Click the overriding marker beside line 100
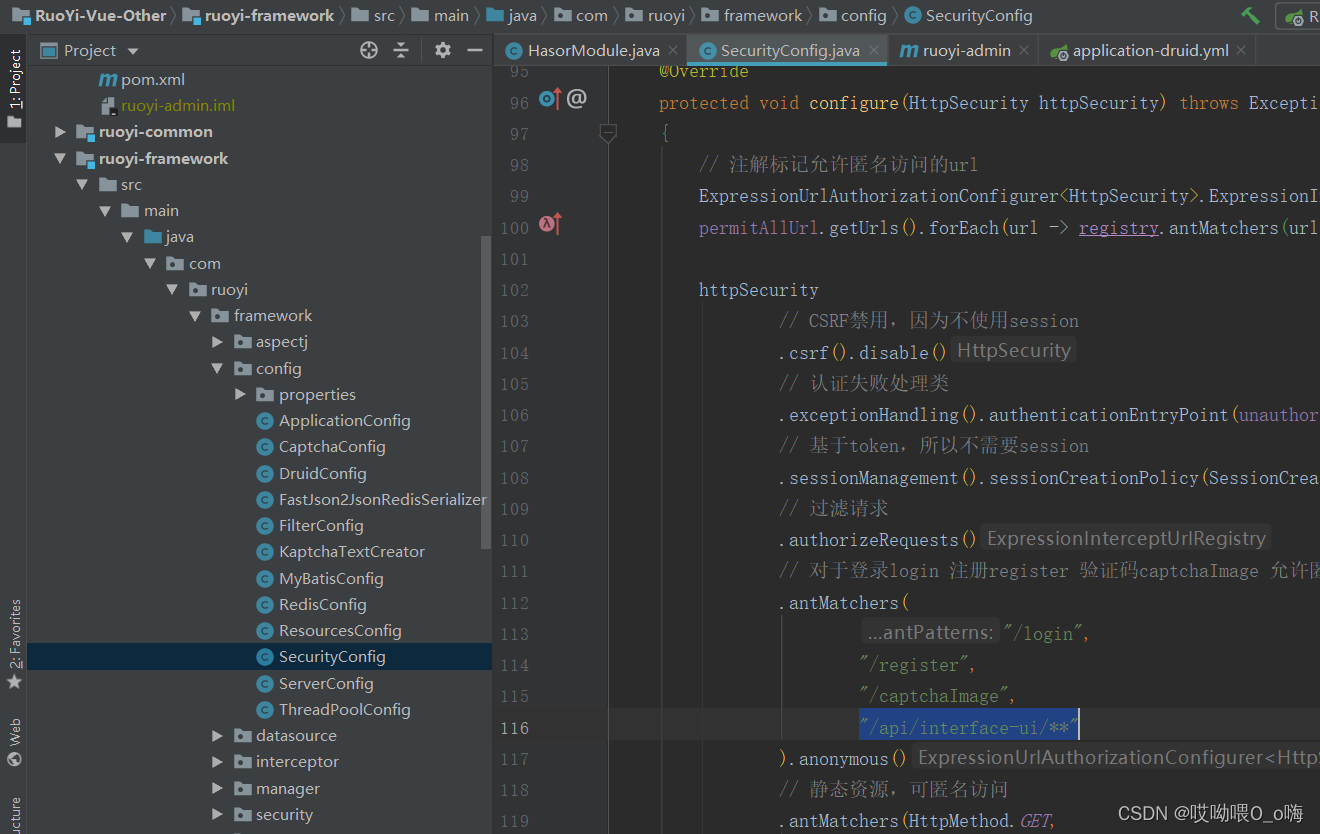 [x=548, y=225]
